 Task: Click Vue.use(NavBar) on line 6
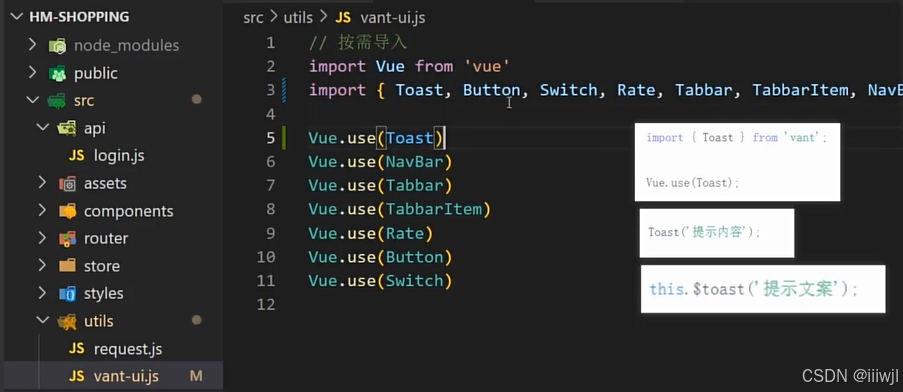pos(381,162)
